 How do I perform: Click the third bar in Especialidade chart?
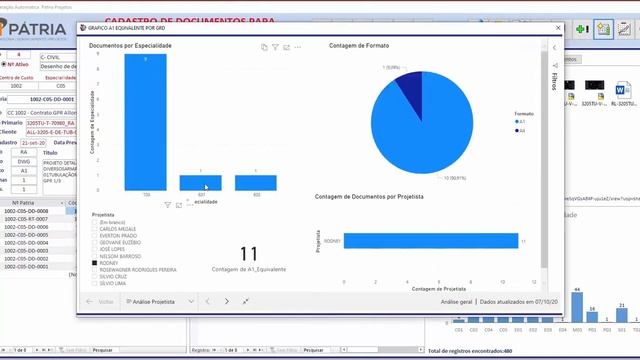coord(256,183)
